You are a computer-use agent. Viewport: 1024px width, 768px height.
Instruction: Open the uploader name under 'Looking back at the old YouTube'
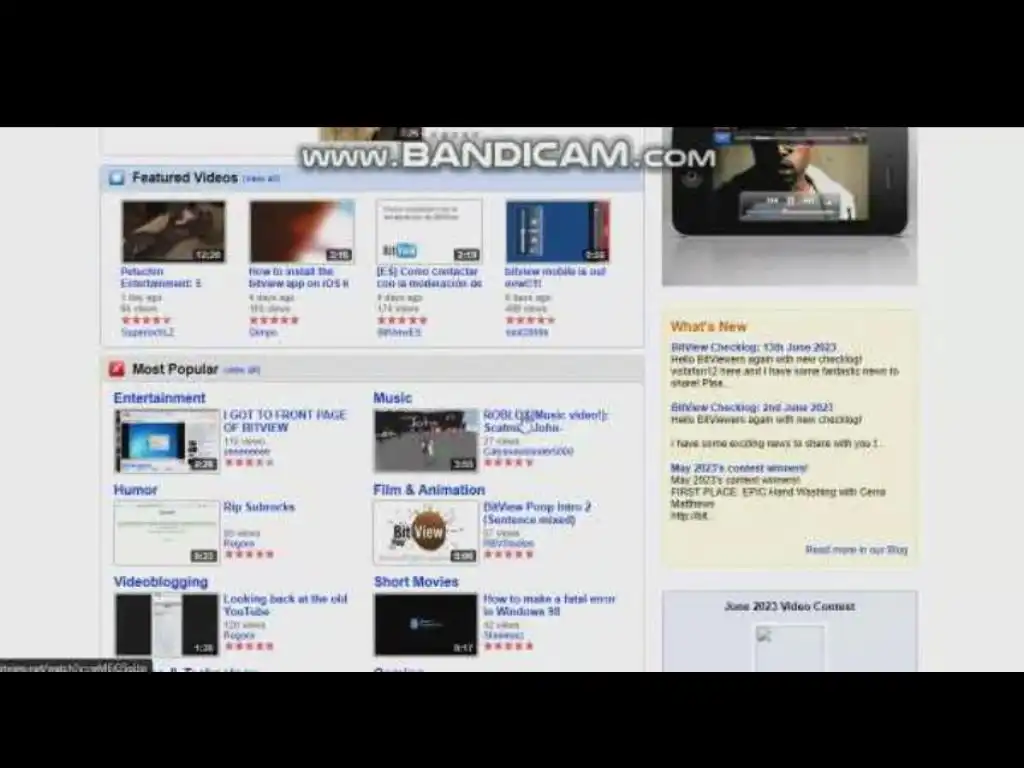239,635
